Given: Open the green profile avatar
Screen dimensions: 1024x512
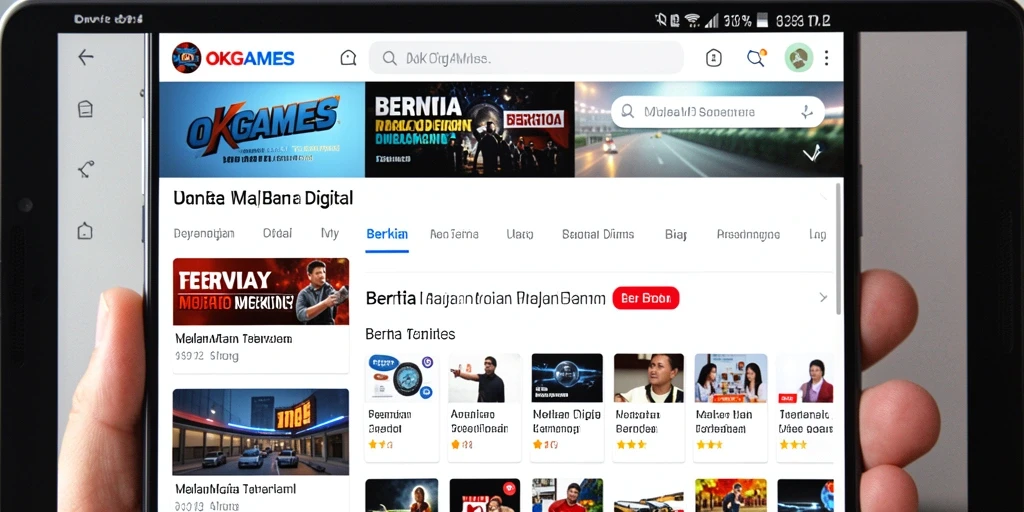Looking at the screenshot, I should 798,58.
